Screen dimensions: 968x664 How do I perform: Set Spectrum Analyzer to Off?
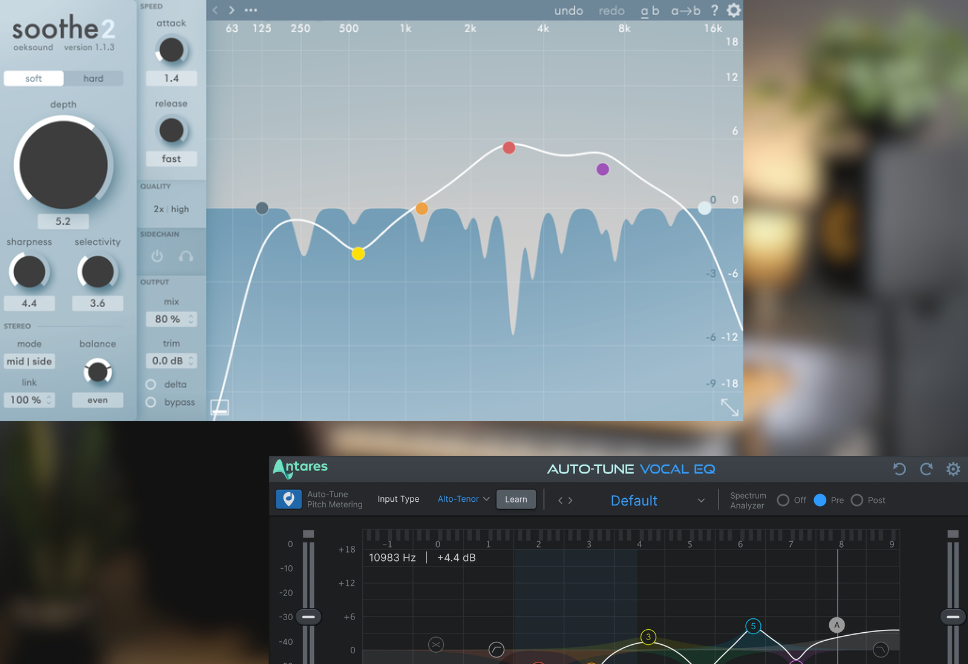tap(783, 500)
